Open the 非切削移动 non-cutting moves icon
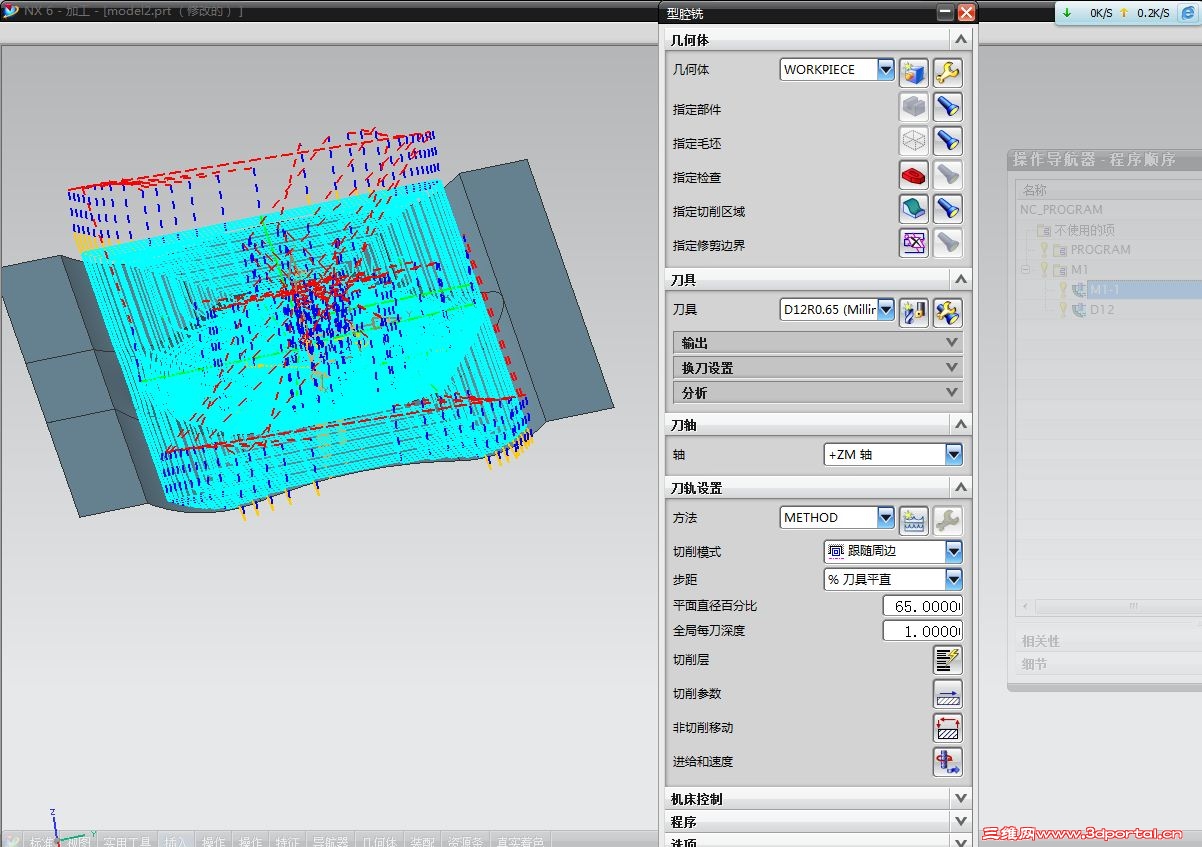 [x=947, y=728]
